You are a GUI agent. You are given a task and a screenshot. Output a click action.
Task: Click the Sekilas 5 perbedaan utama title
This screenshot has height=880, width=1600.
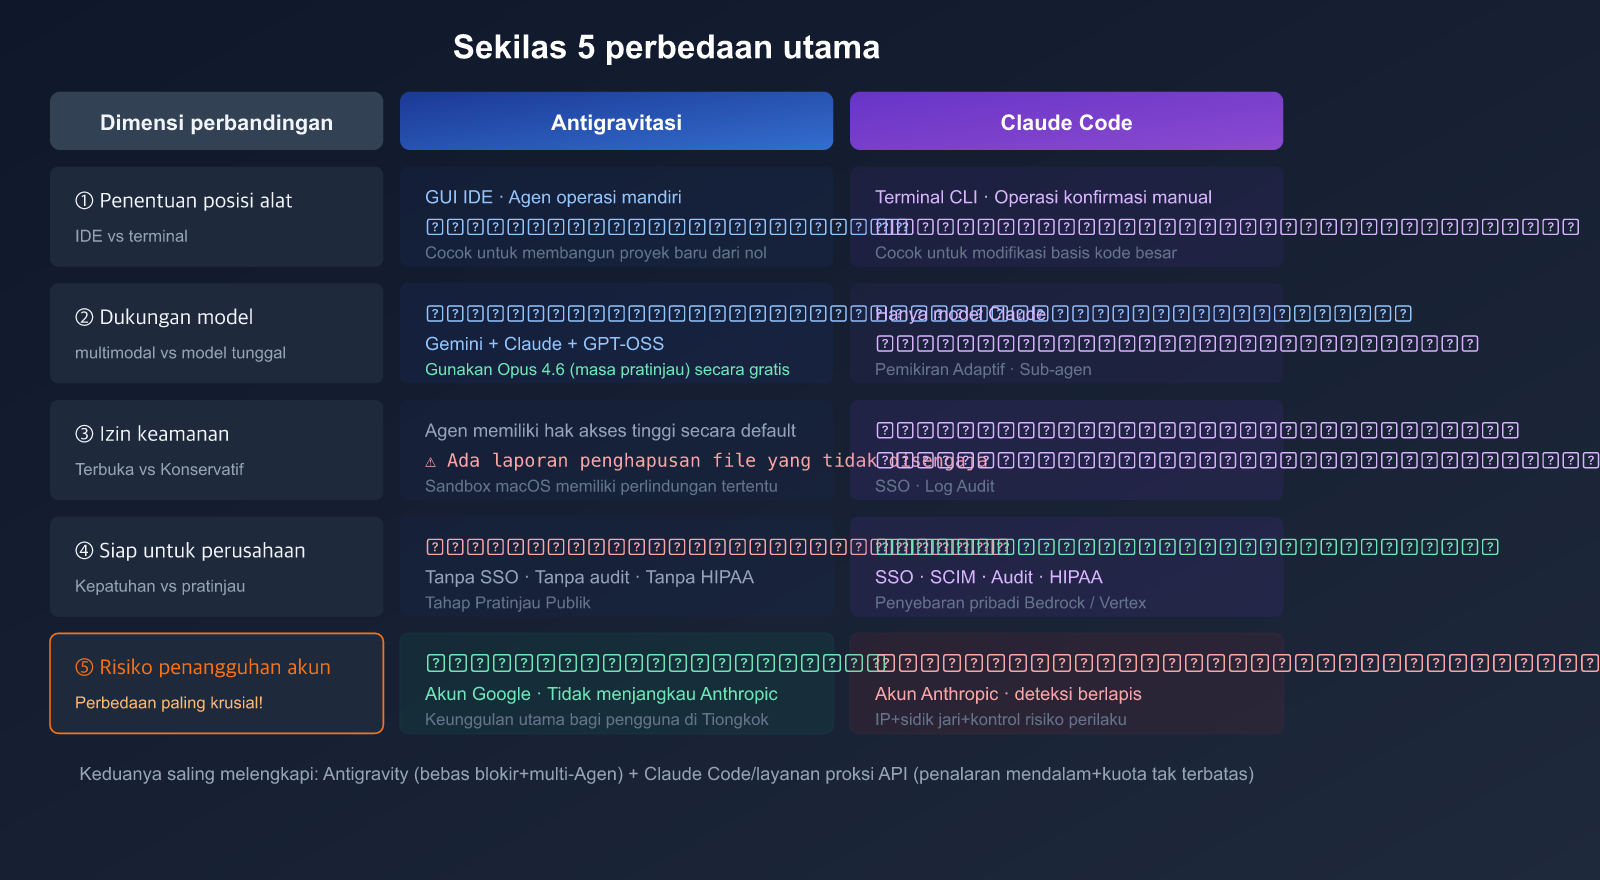[x=666, y=47]
